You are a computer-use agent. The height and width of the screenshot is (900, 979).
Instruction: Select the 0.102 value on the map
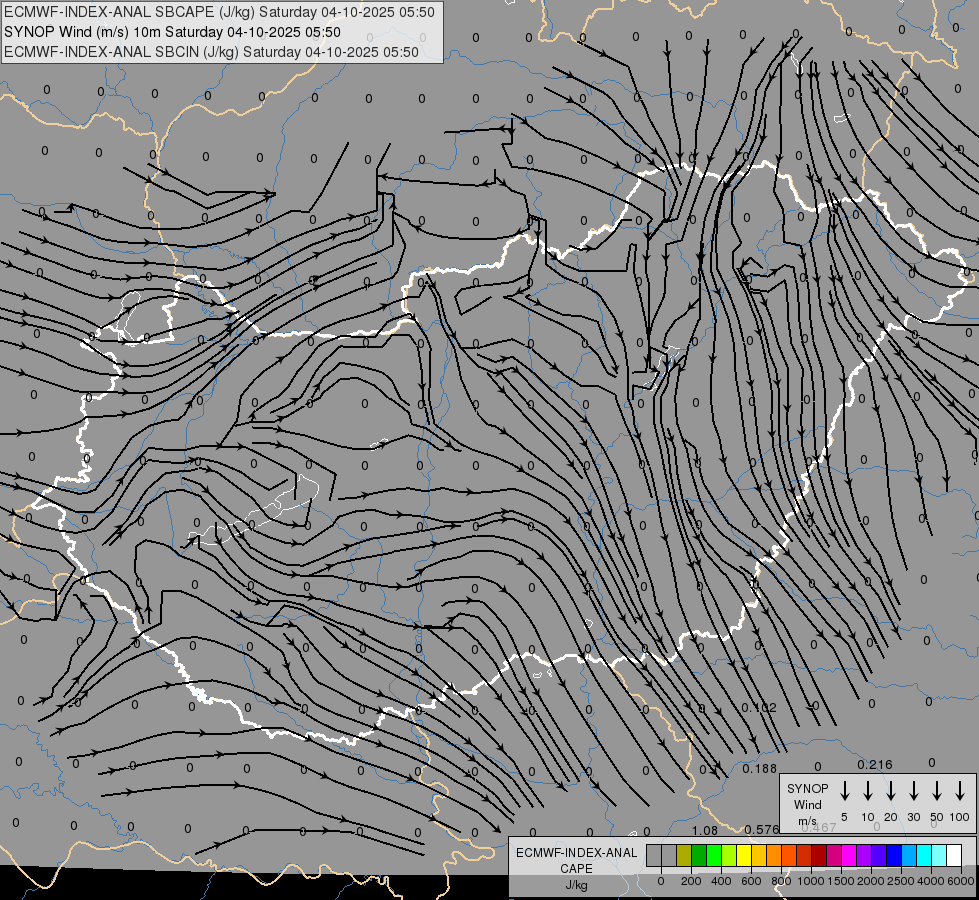[x=759, y=708]
